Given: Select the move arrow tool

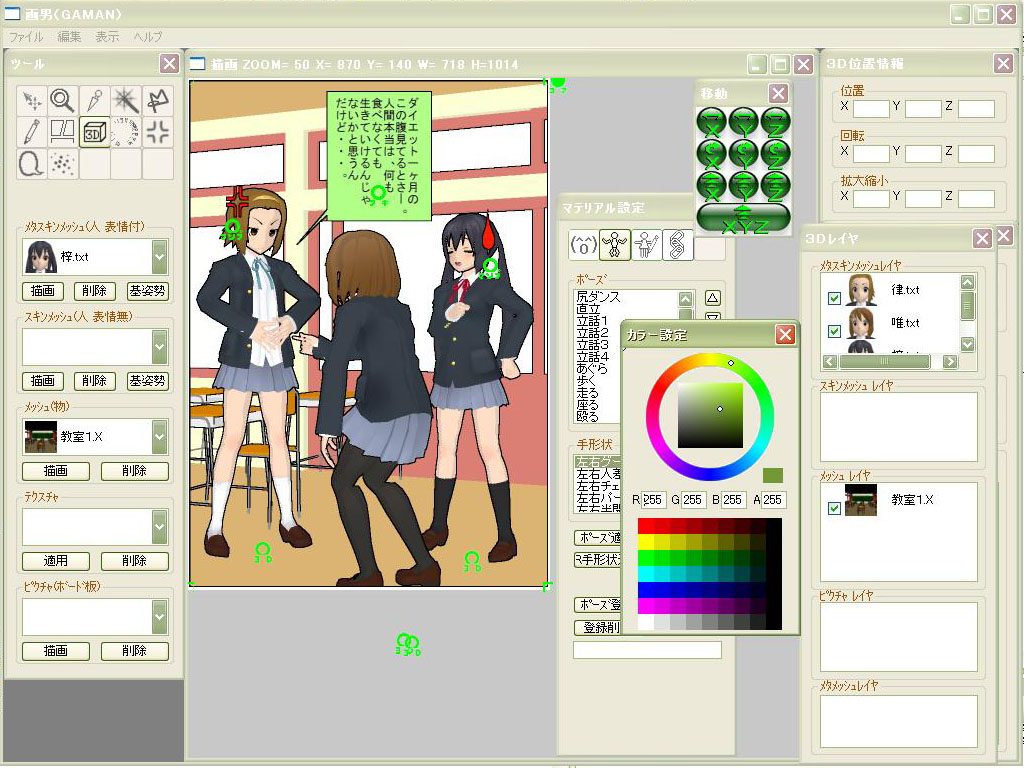Looking at the screenshot, I should 31,101.
